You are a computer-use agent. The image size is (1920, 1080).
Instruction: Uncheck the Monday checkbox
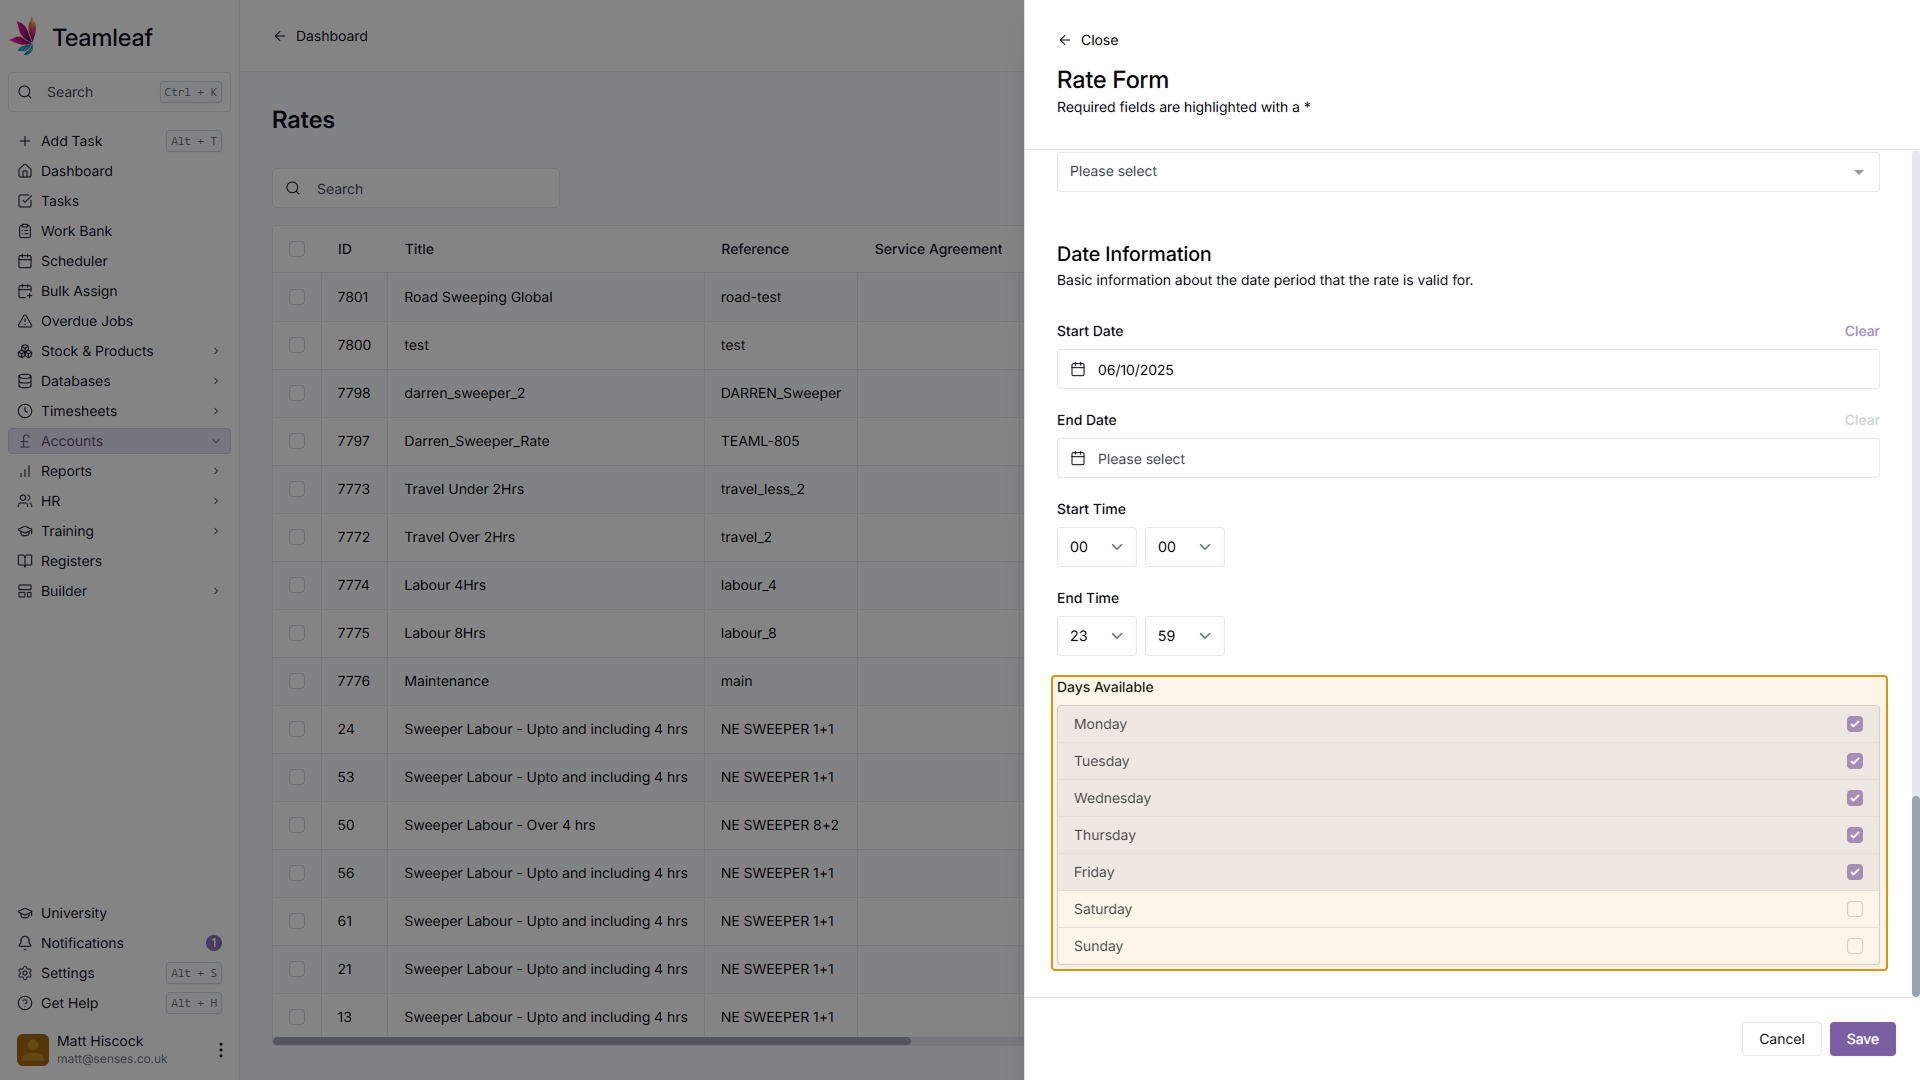(x=1854, y=724)
